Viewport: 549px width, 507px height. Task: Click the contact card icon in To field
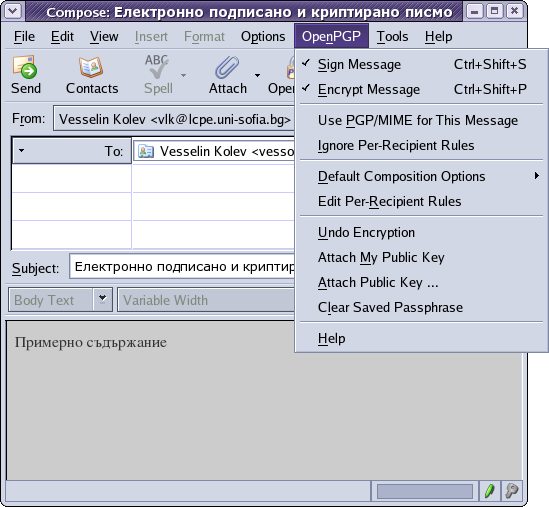tap(146, 151)
